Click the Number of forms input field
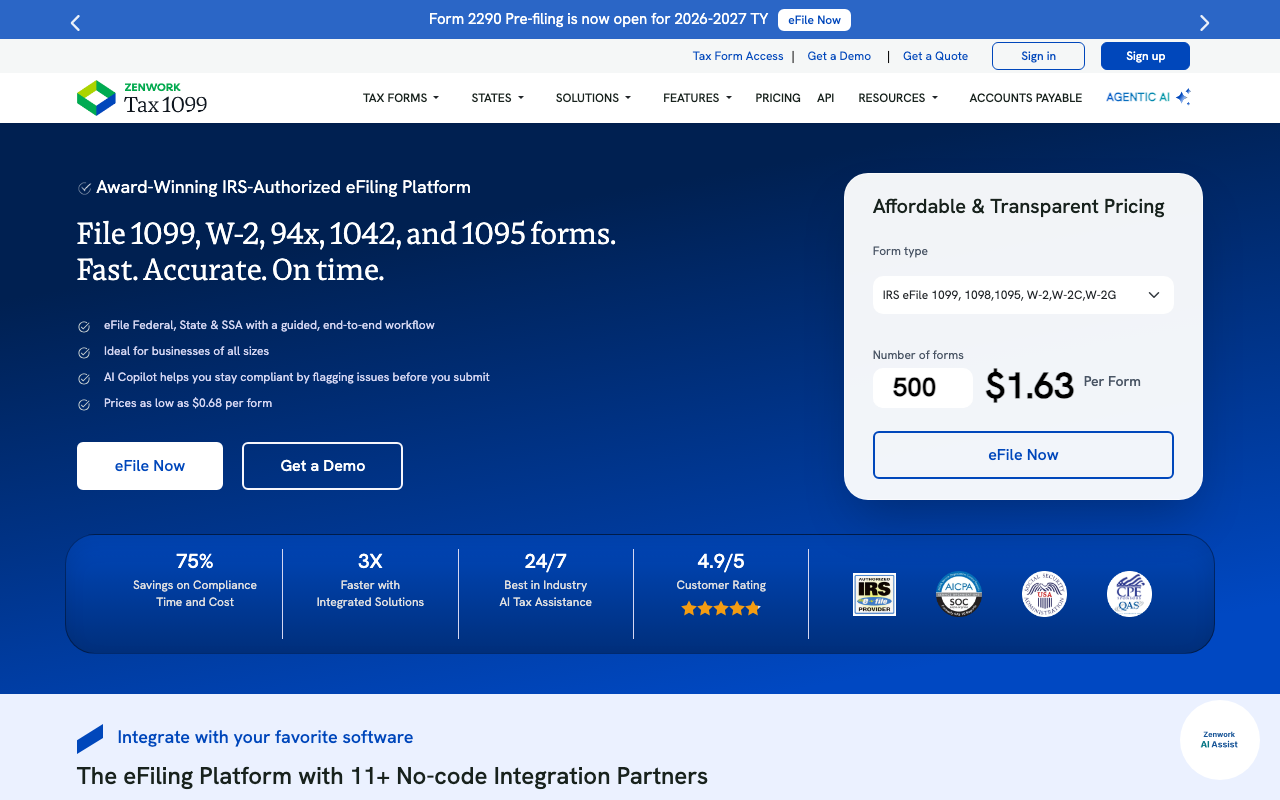The height and width of the screenshot is (800, 1280). pos(922,388)
